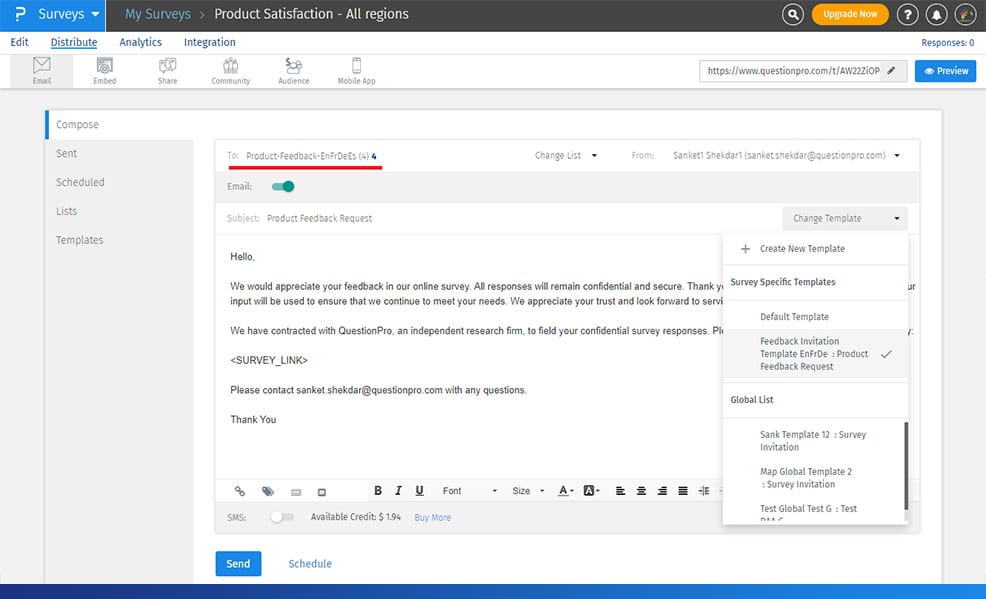
Task: Click the Preview button
Action: (x=945, y=71)
